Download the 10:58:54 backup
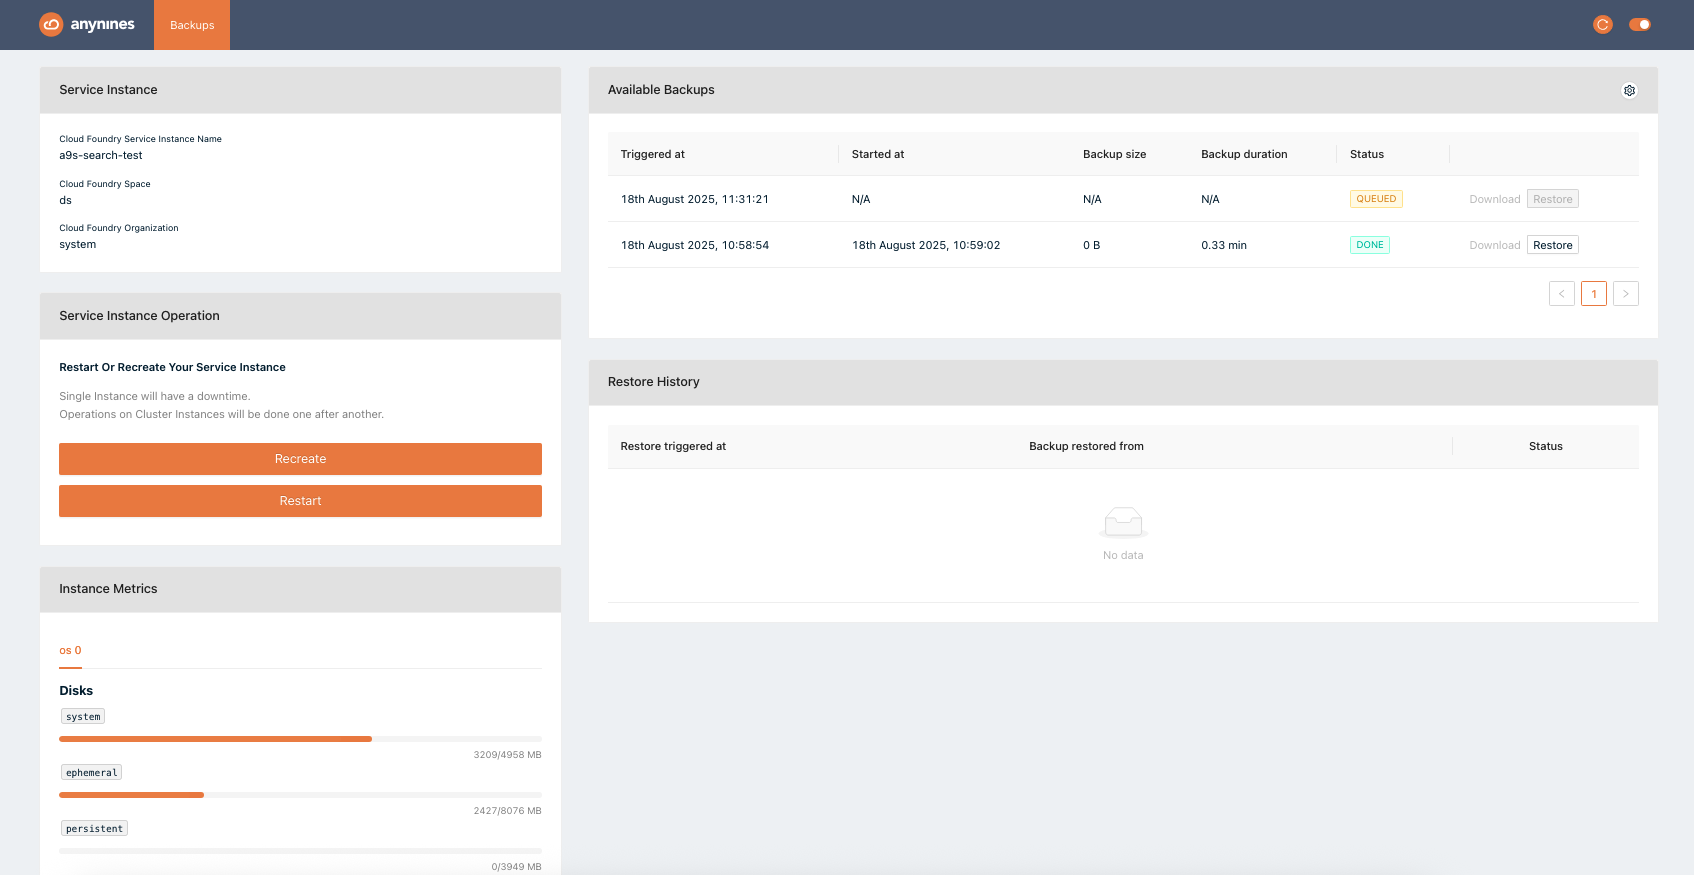This screenshot has width=1694, height=875. pyautogui.click(x=1494, y=245)
